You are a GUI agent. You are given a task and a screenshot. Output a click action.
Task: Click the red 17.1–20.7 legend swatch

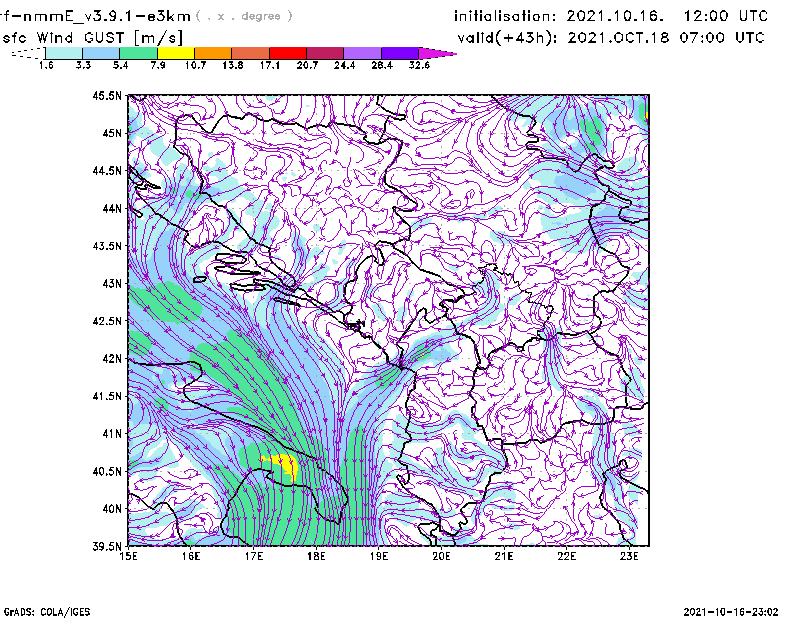click(288, 53)
